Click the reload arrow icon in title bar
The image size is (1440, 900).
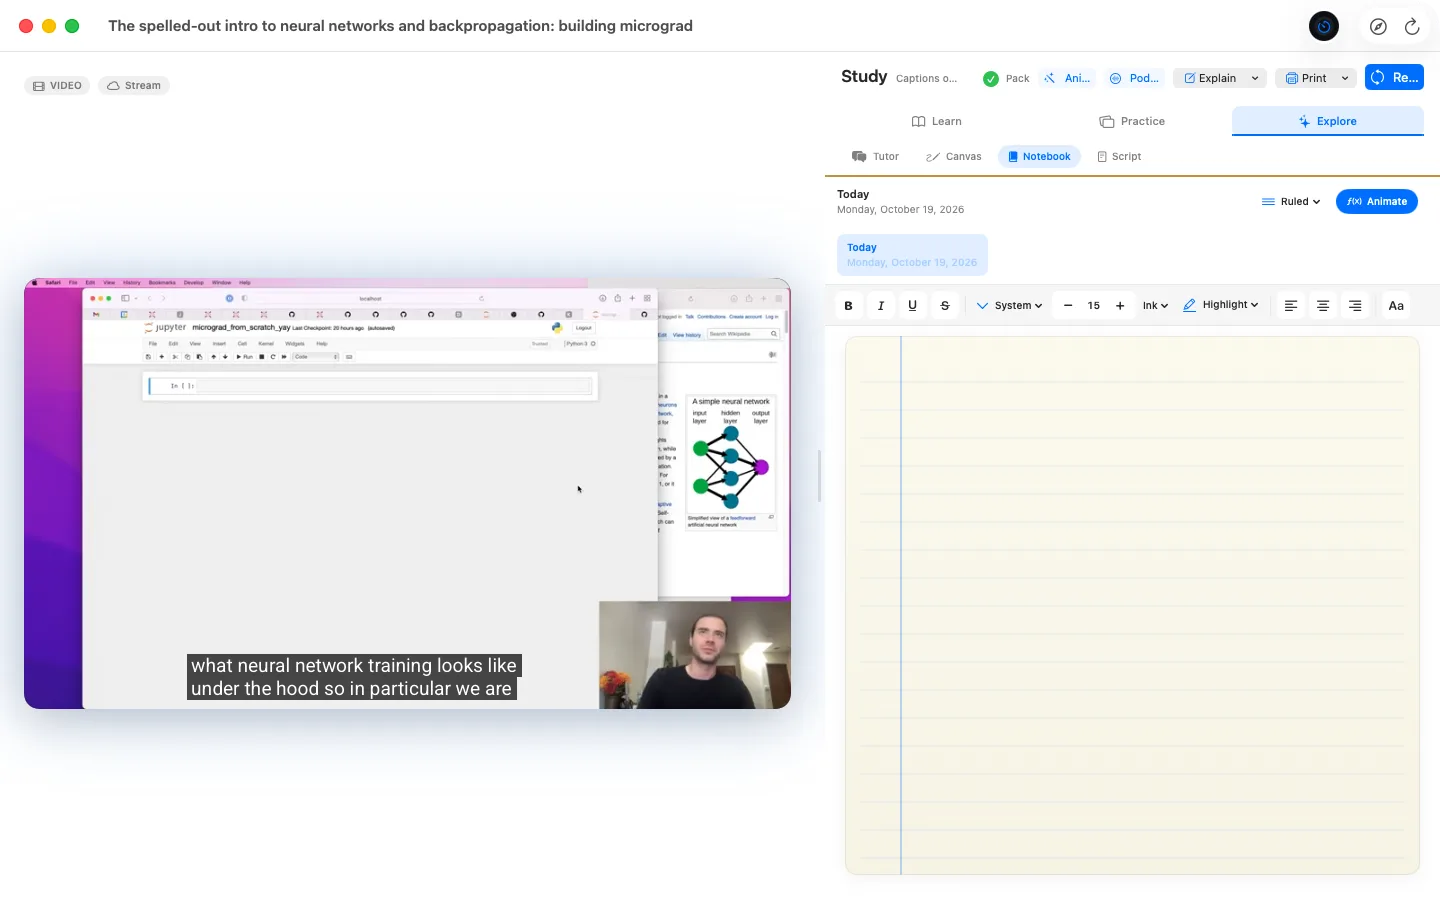[x=1412, y=27]
